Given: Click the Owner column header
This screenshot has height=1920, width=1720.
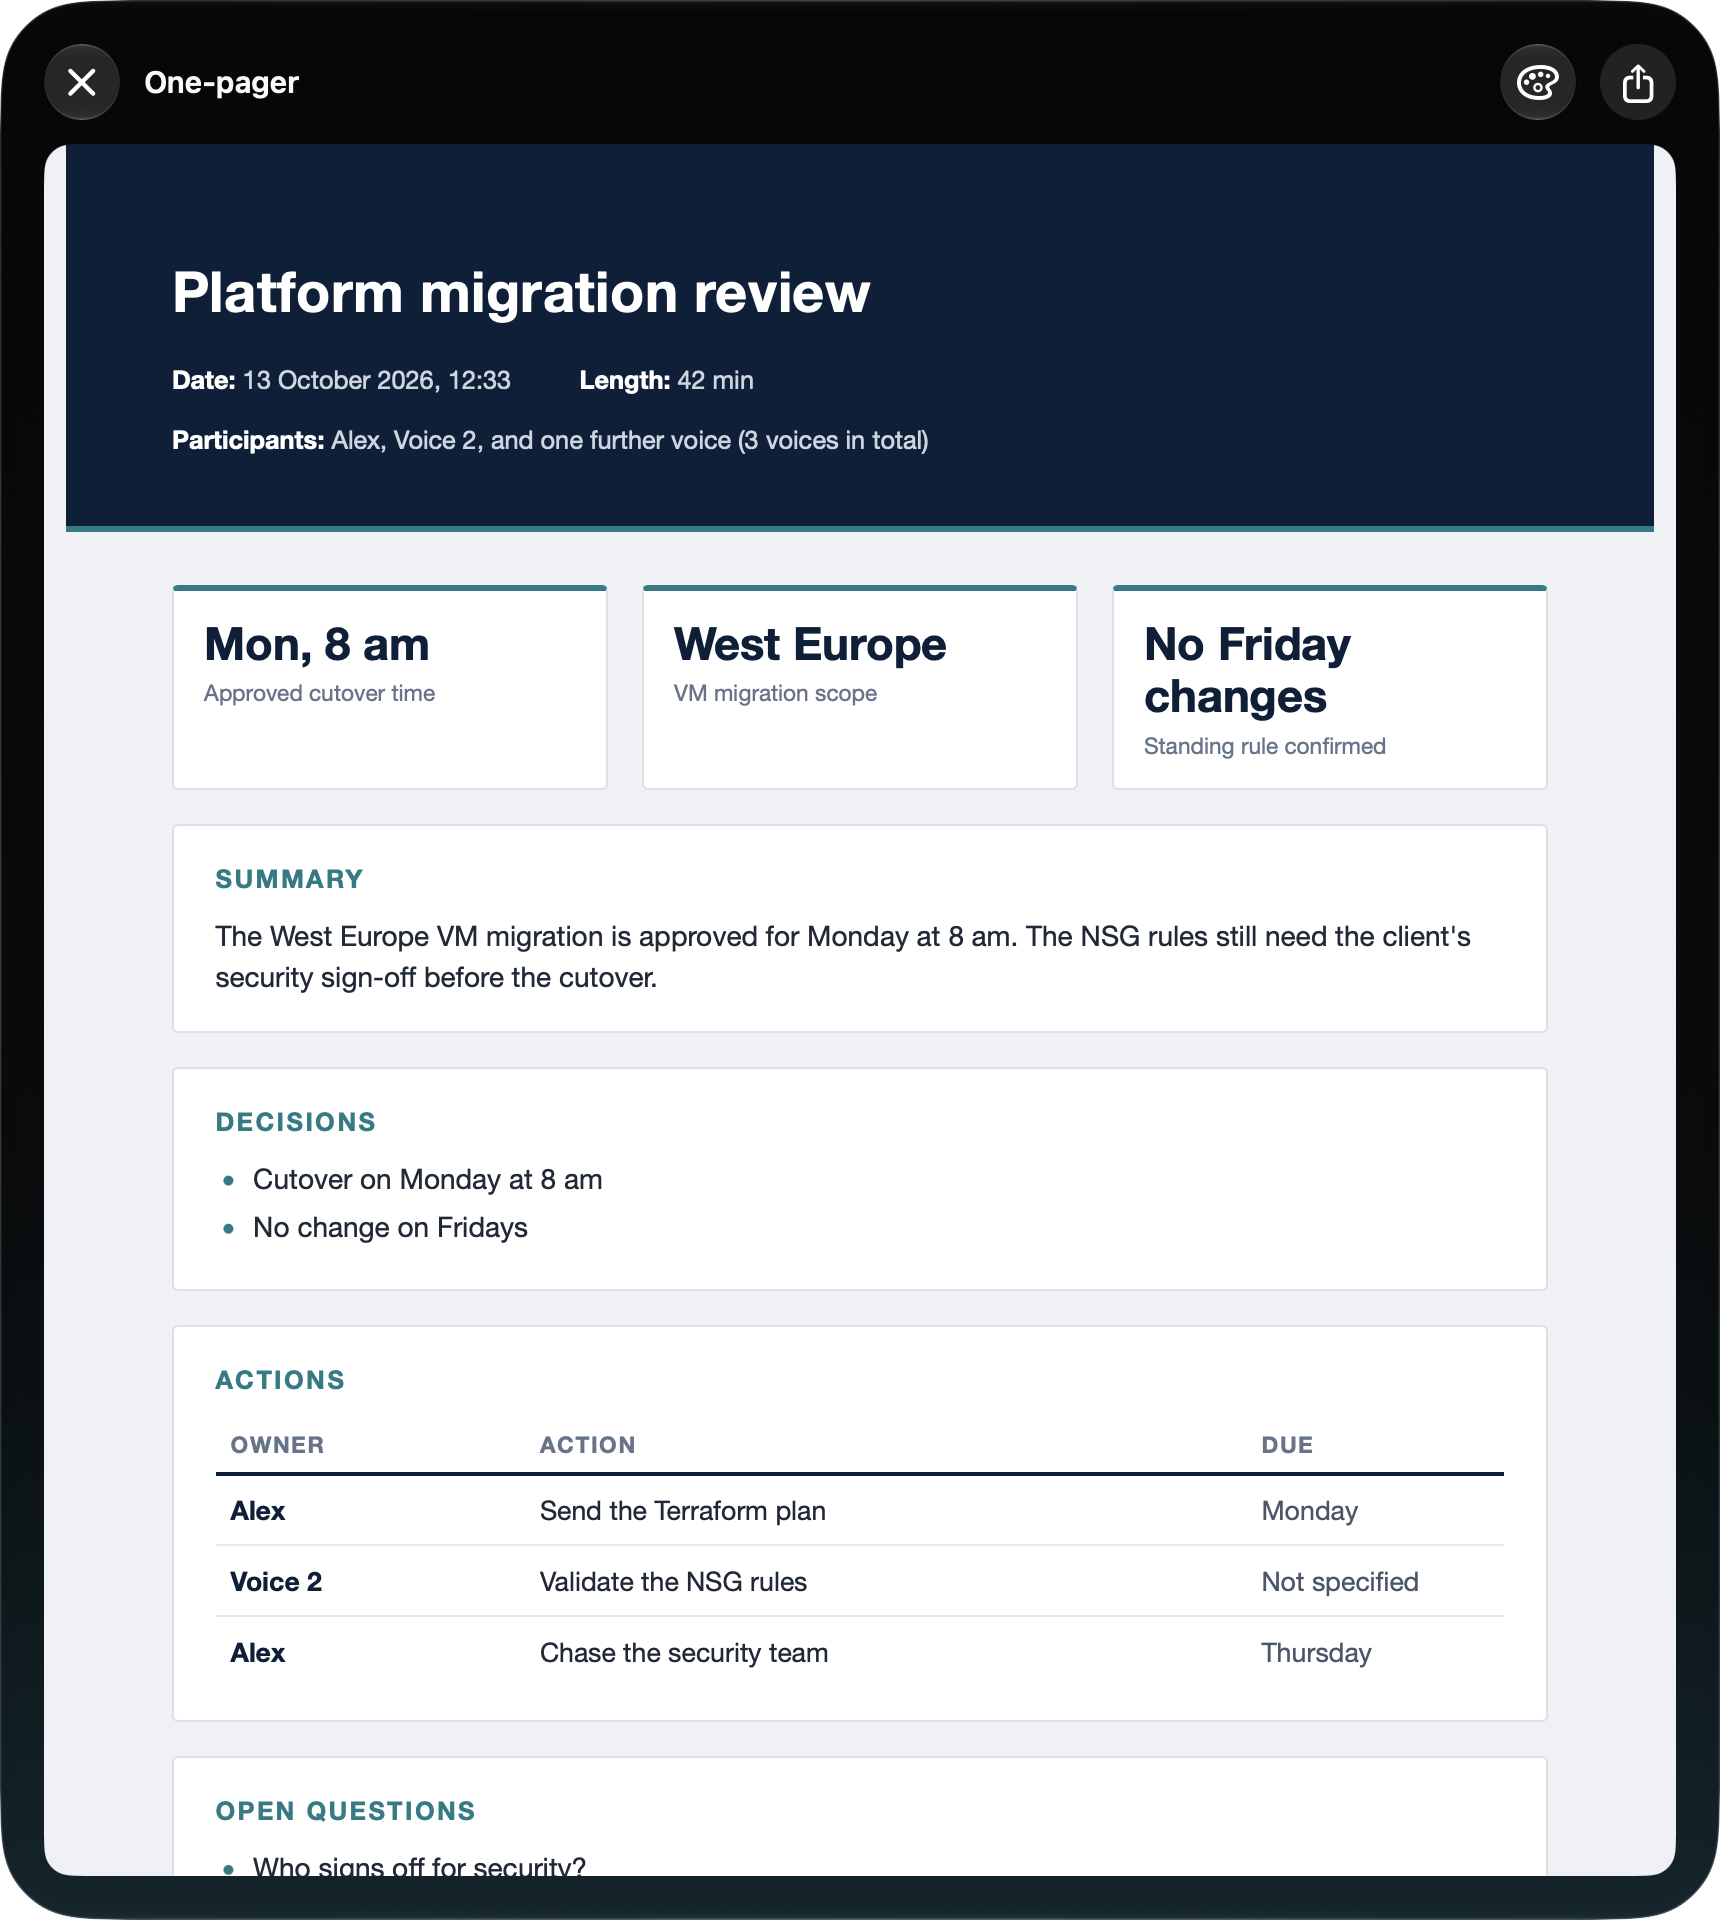Looking at the screenshot, I should [x=277, y=1445].
